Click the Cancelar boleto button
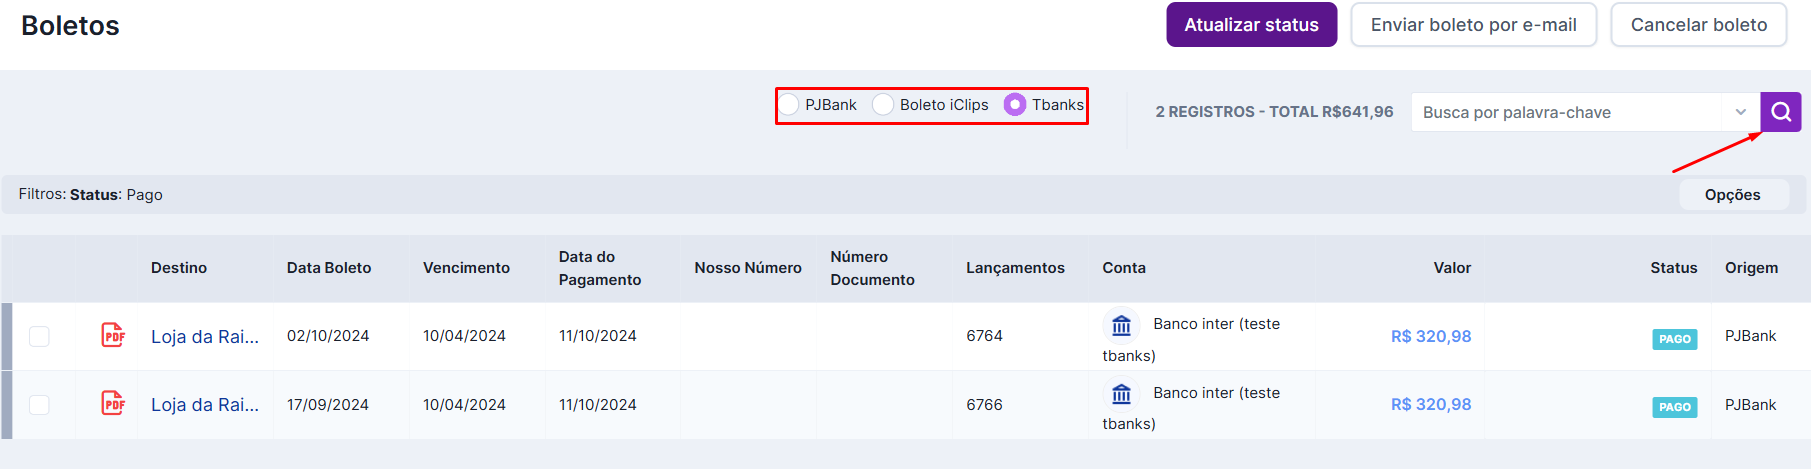1811x469 pixels. click(x=1698, y=25)
